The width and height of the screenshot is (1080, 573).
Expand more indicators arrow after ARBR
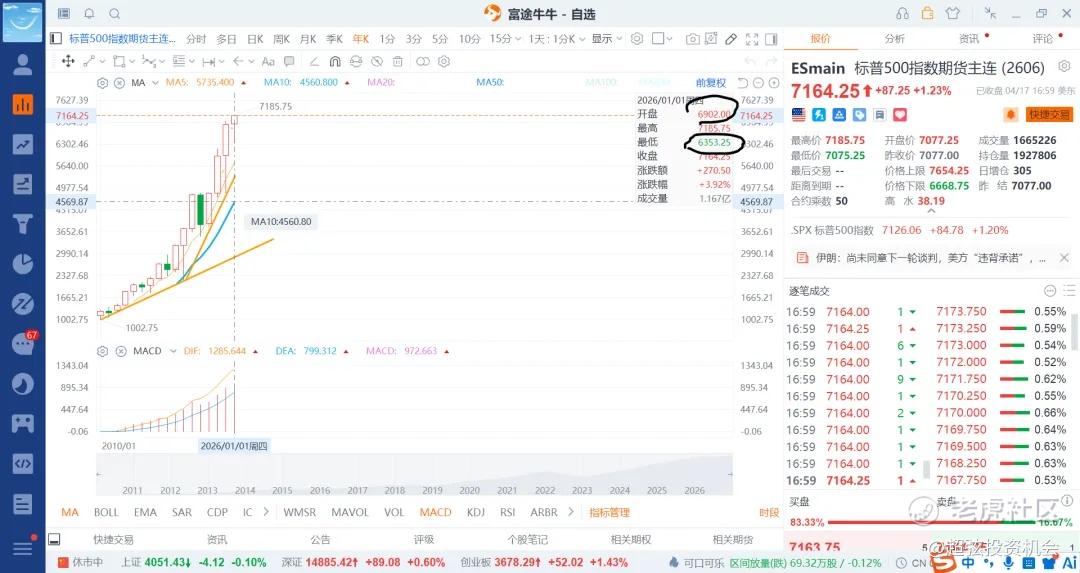tap(571, 512)
